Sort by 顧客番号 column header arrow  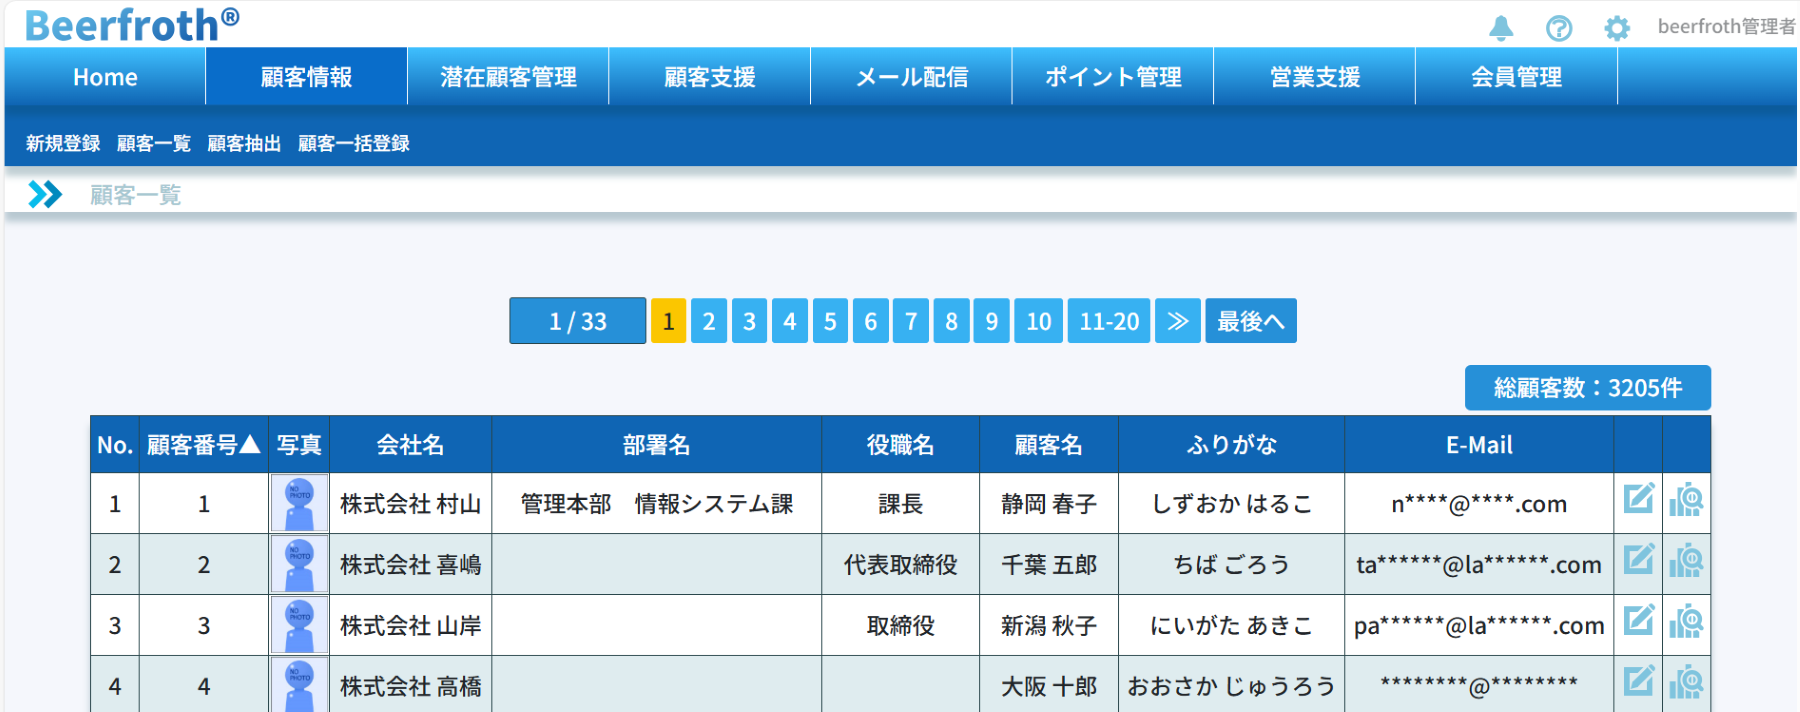[x=250, y=444]
